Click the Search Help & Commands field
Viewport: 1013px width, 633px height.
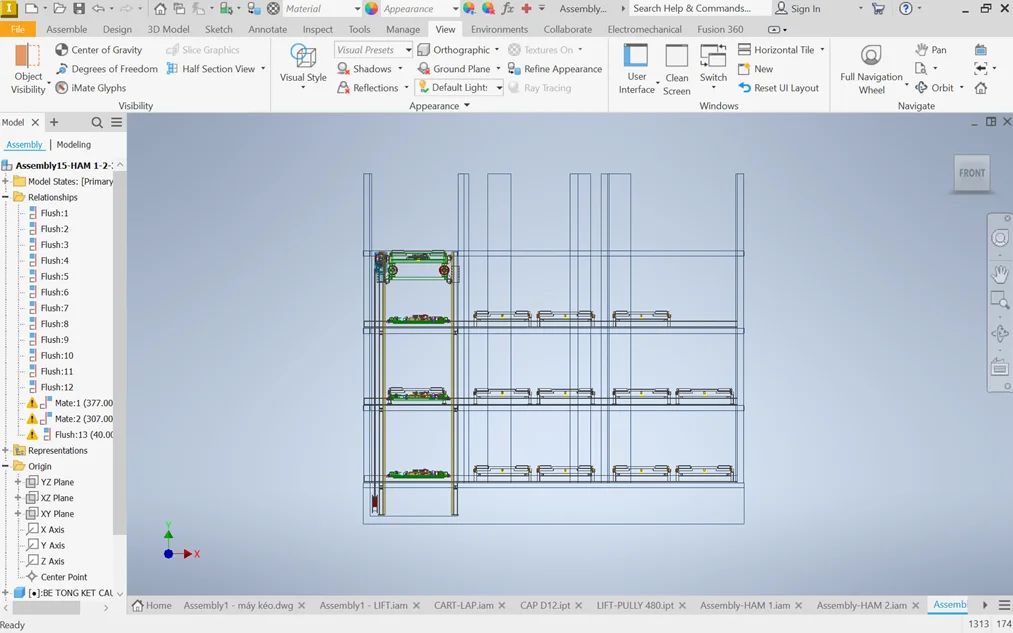click(x=699, y=8)
